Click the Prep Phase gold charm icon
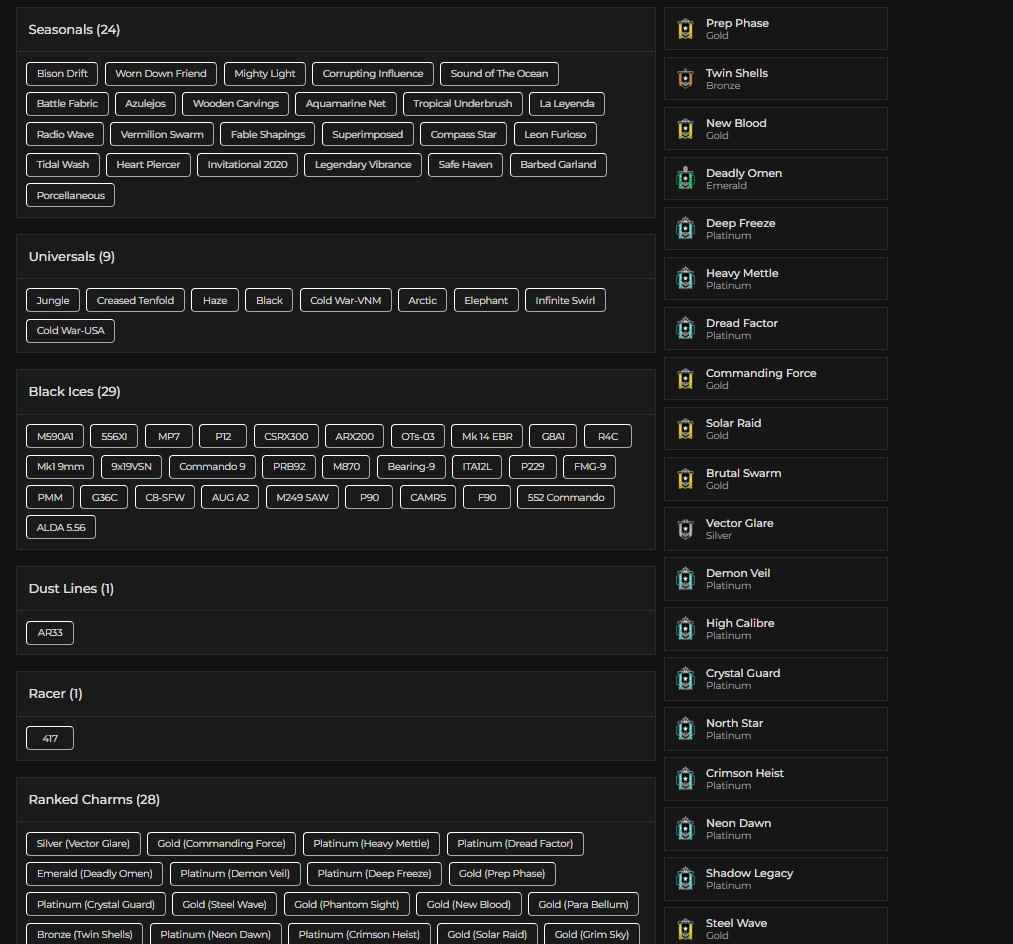 point(686,29)
